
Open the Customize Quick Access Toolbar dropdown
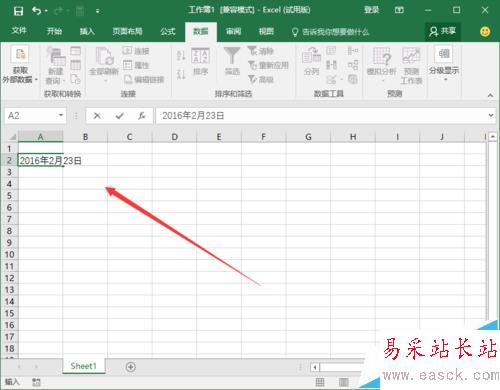tap(97, 11)
